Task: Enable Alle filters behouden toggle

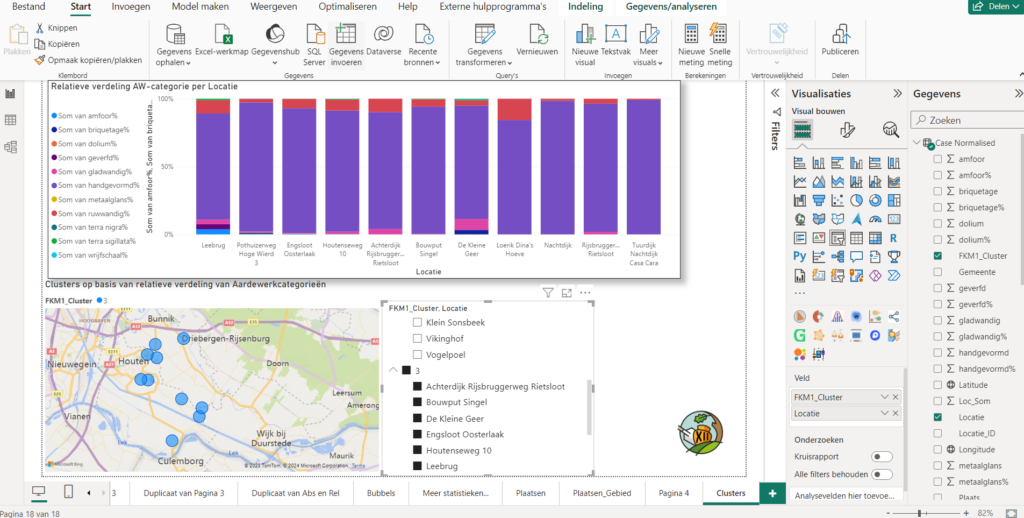Action: pyautogui.click(x=882, y=474)
